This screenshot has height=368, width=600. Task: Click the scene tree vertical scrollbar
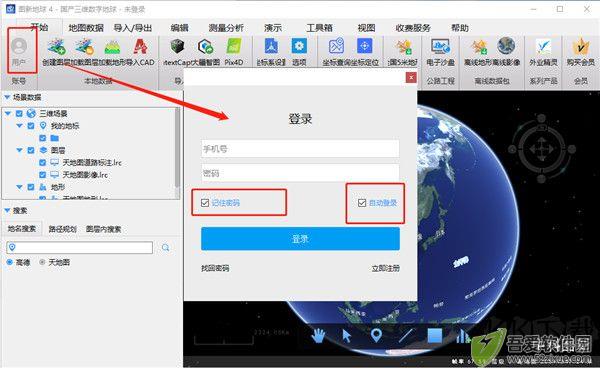pyautogui.click(x=177, y=147)
